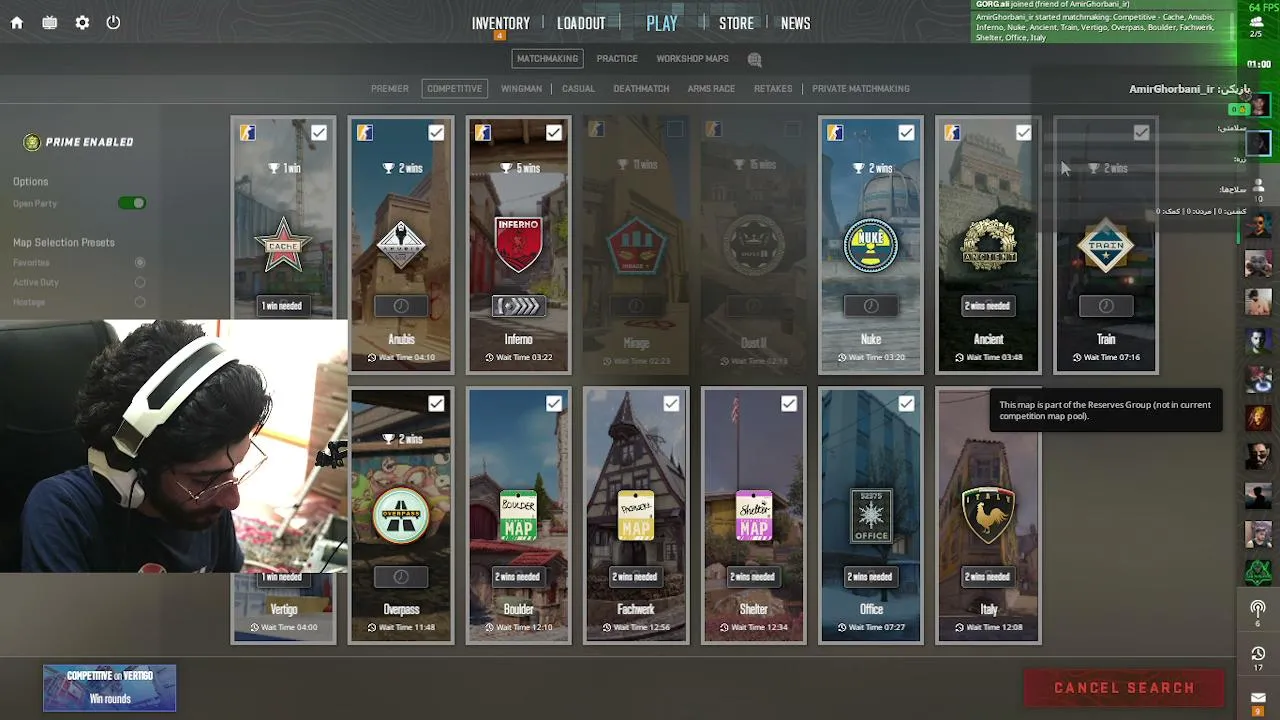Open the Loadout menu
Screen dimensions: 1280x720
coord(581,23)
